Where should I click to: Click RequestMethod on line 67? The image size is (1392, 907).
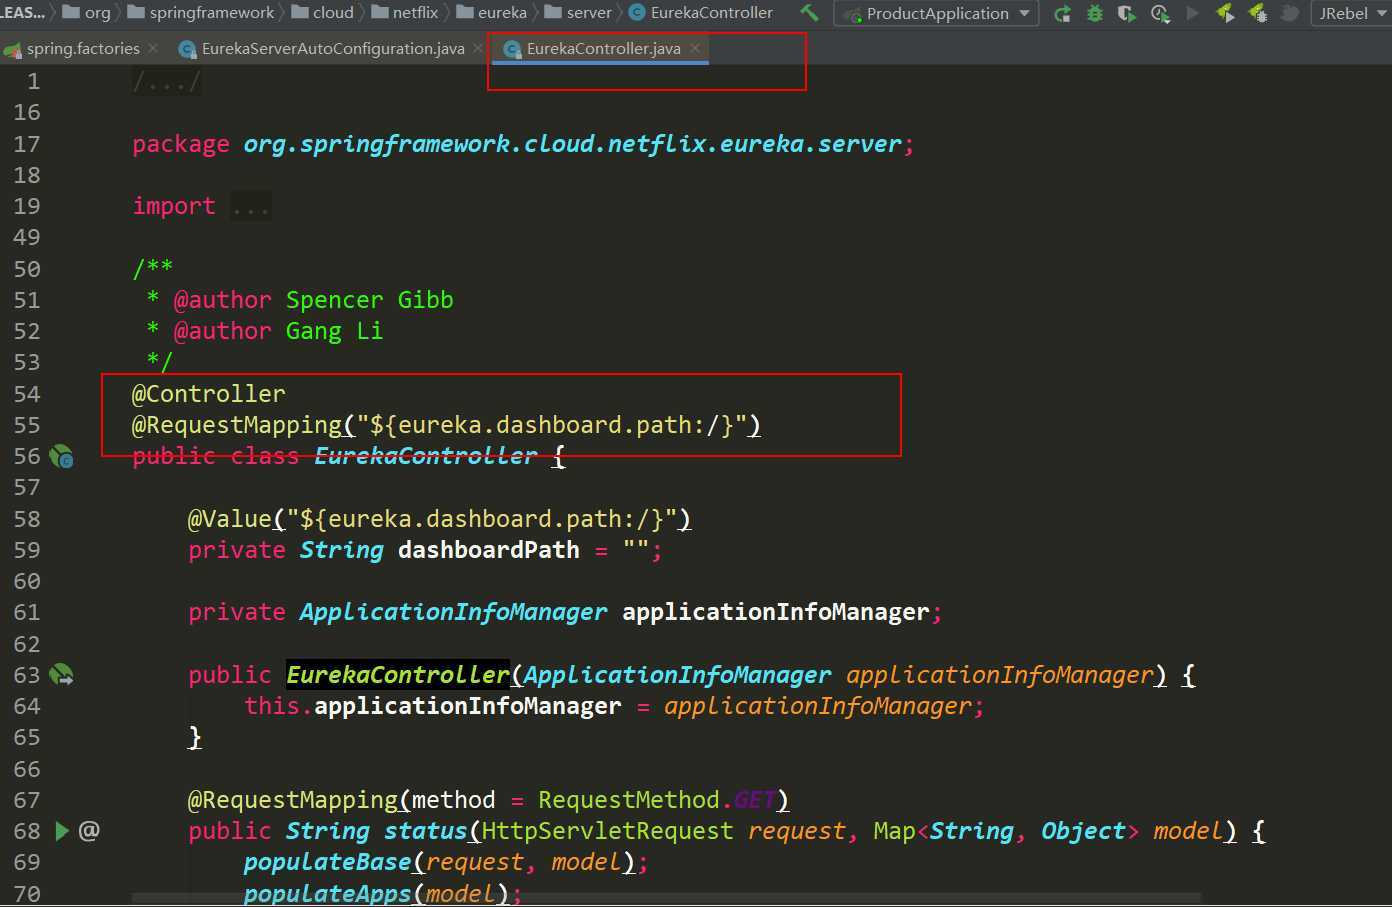point(629,800)
